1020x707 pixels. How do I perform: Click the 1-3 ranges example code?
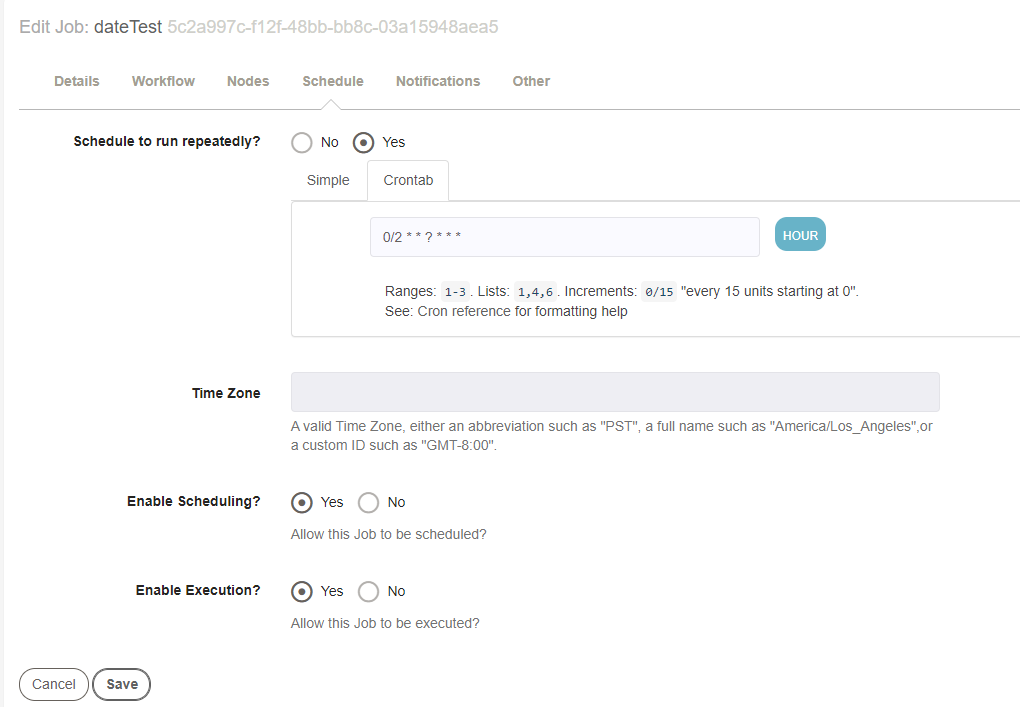455,292
